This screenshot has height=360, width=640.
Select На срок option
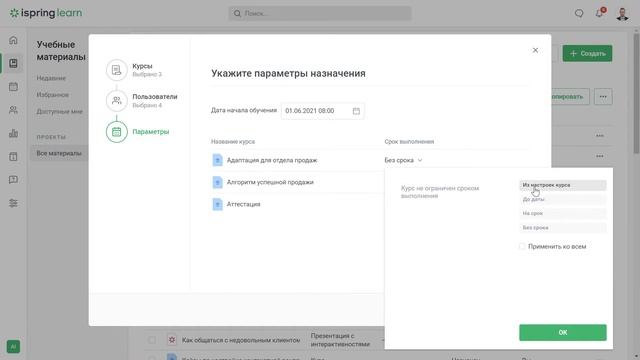[563, 213]
